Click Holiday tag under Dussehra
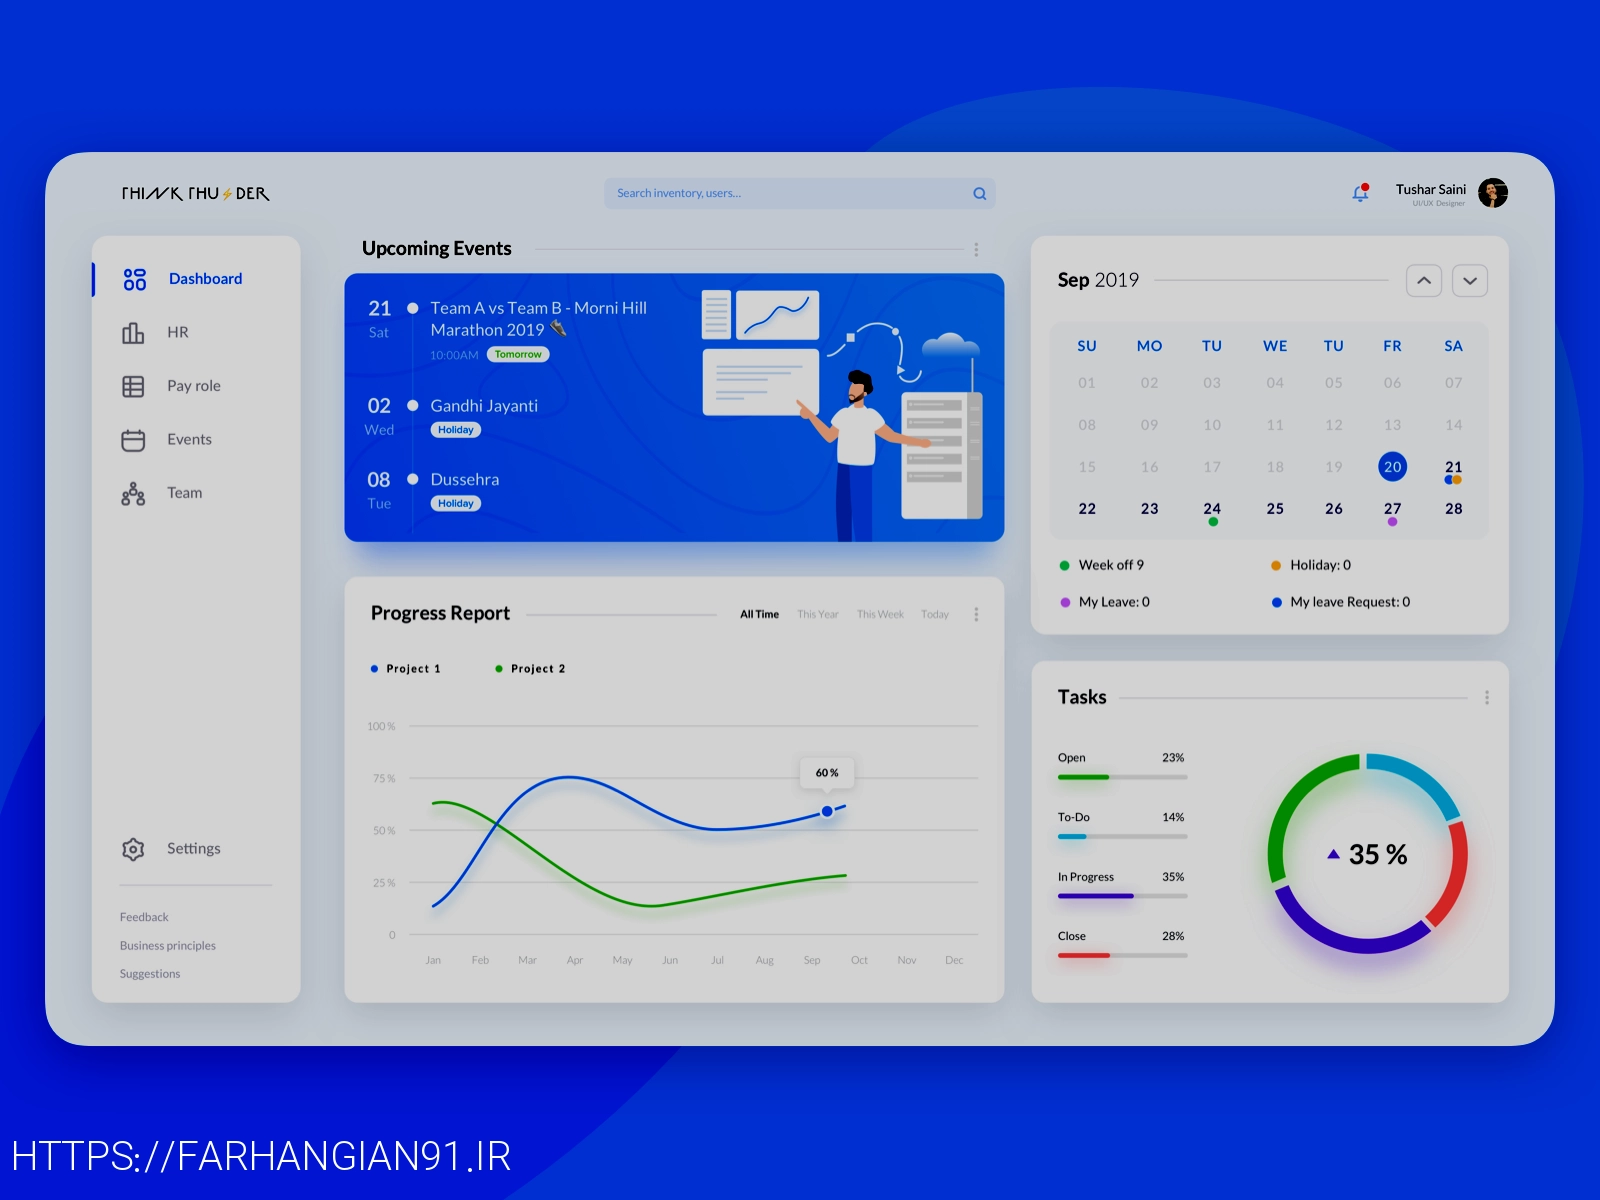The image size is (1600, 1200). click(456, 504)
